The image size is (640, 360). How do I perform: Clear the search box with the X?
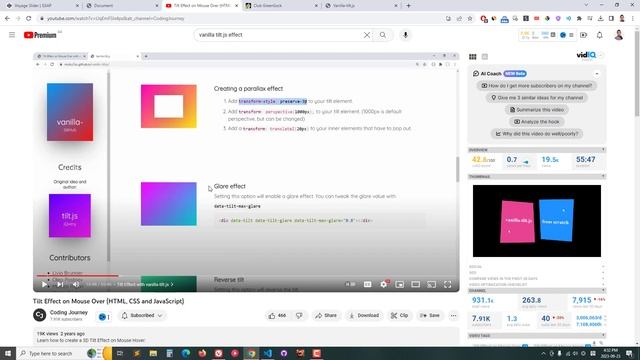(x=367, y=35)
